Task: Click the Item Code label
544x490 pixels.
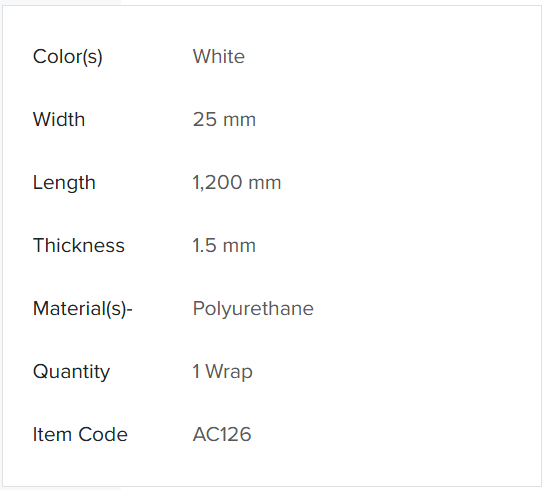Action: click(80, 434)
